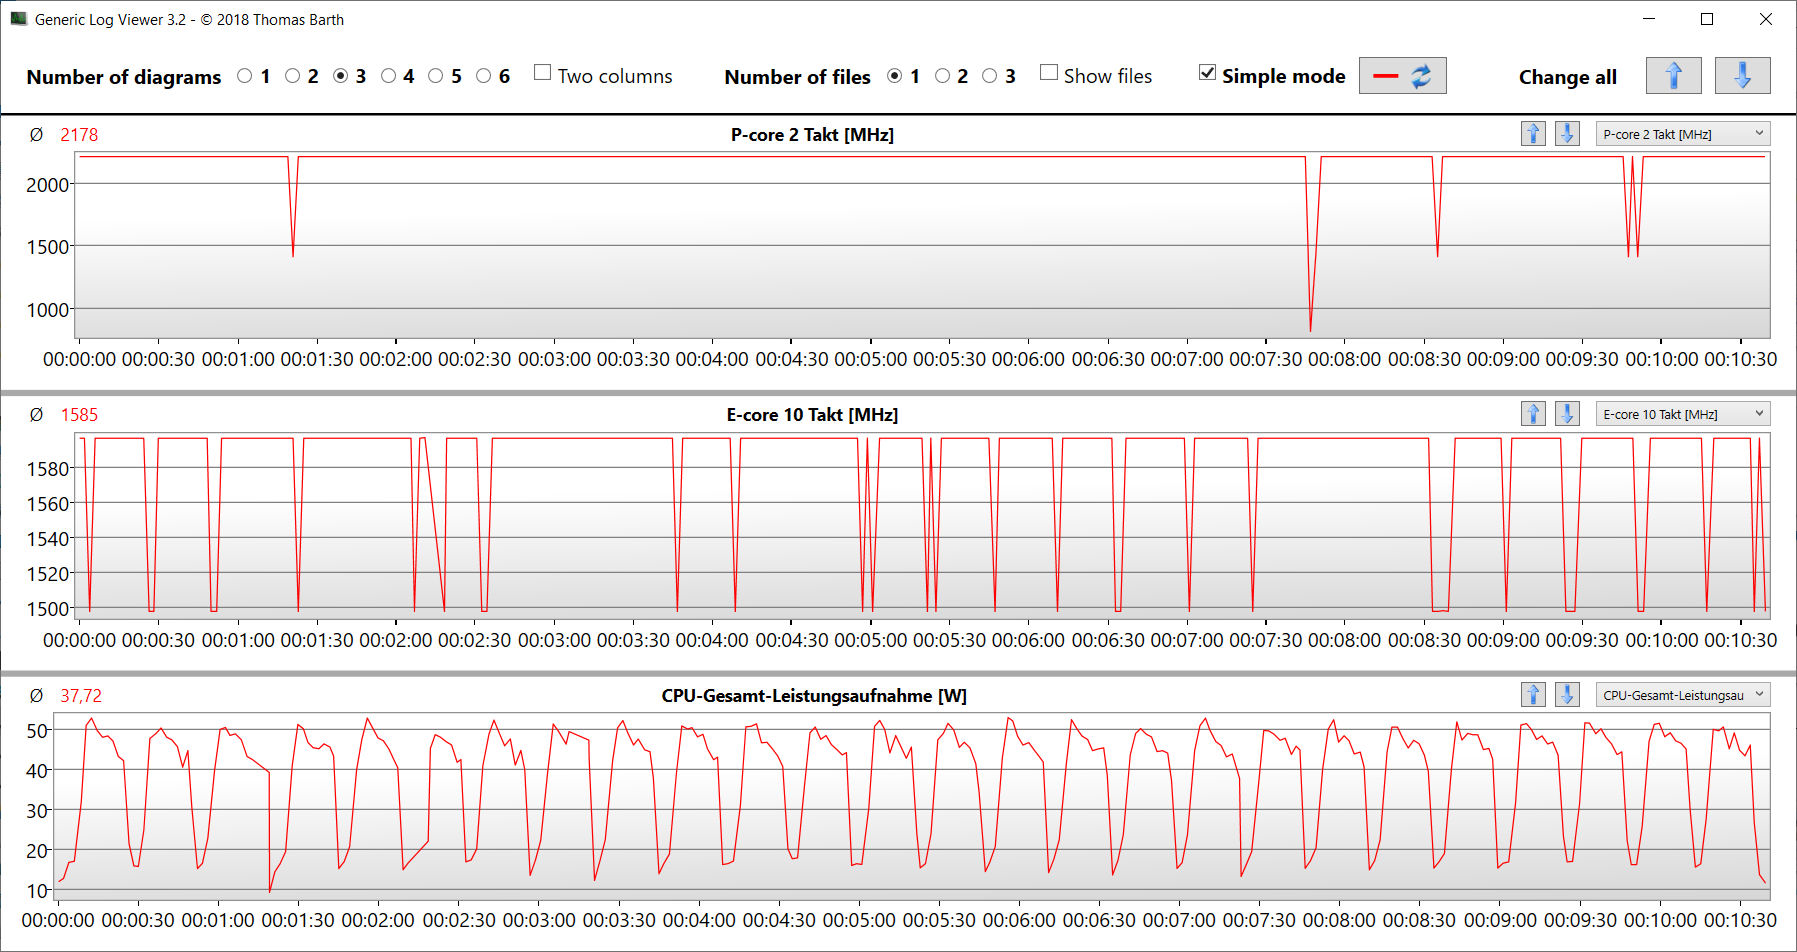Click up arrow for CPU-Gesamt-Leistungsaufnahme diagram

(x=1533, y=695)
